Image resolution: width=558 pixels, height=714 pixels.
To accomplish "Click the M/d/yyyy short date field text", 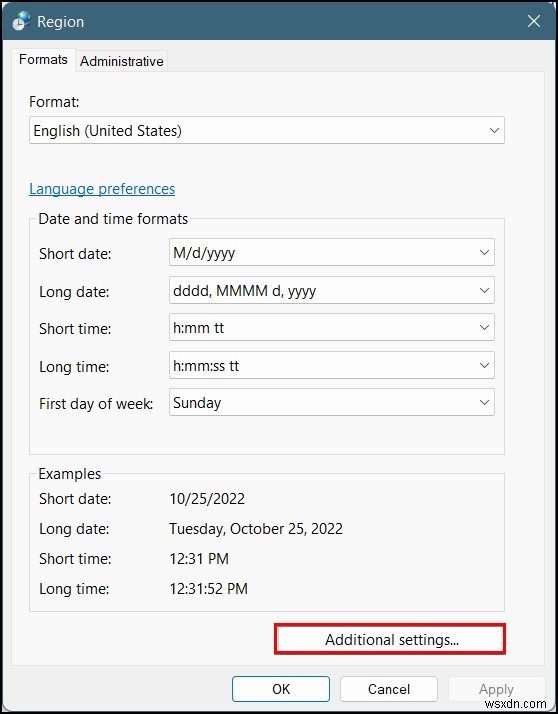I will tap(204, 253).
